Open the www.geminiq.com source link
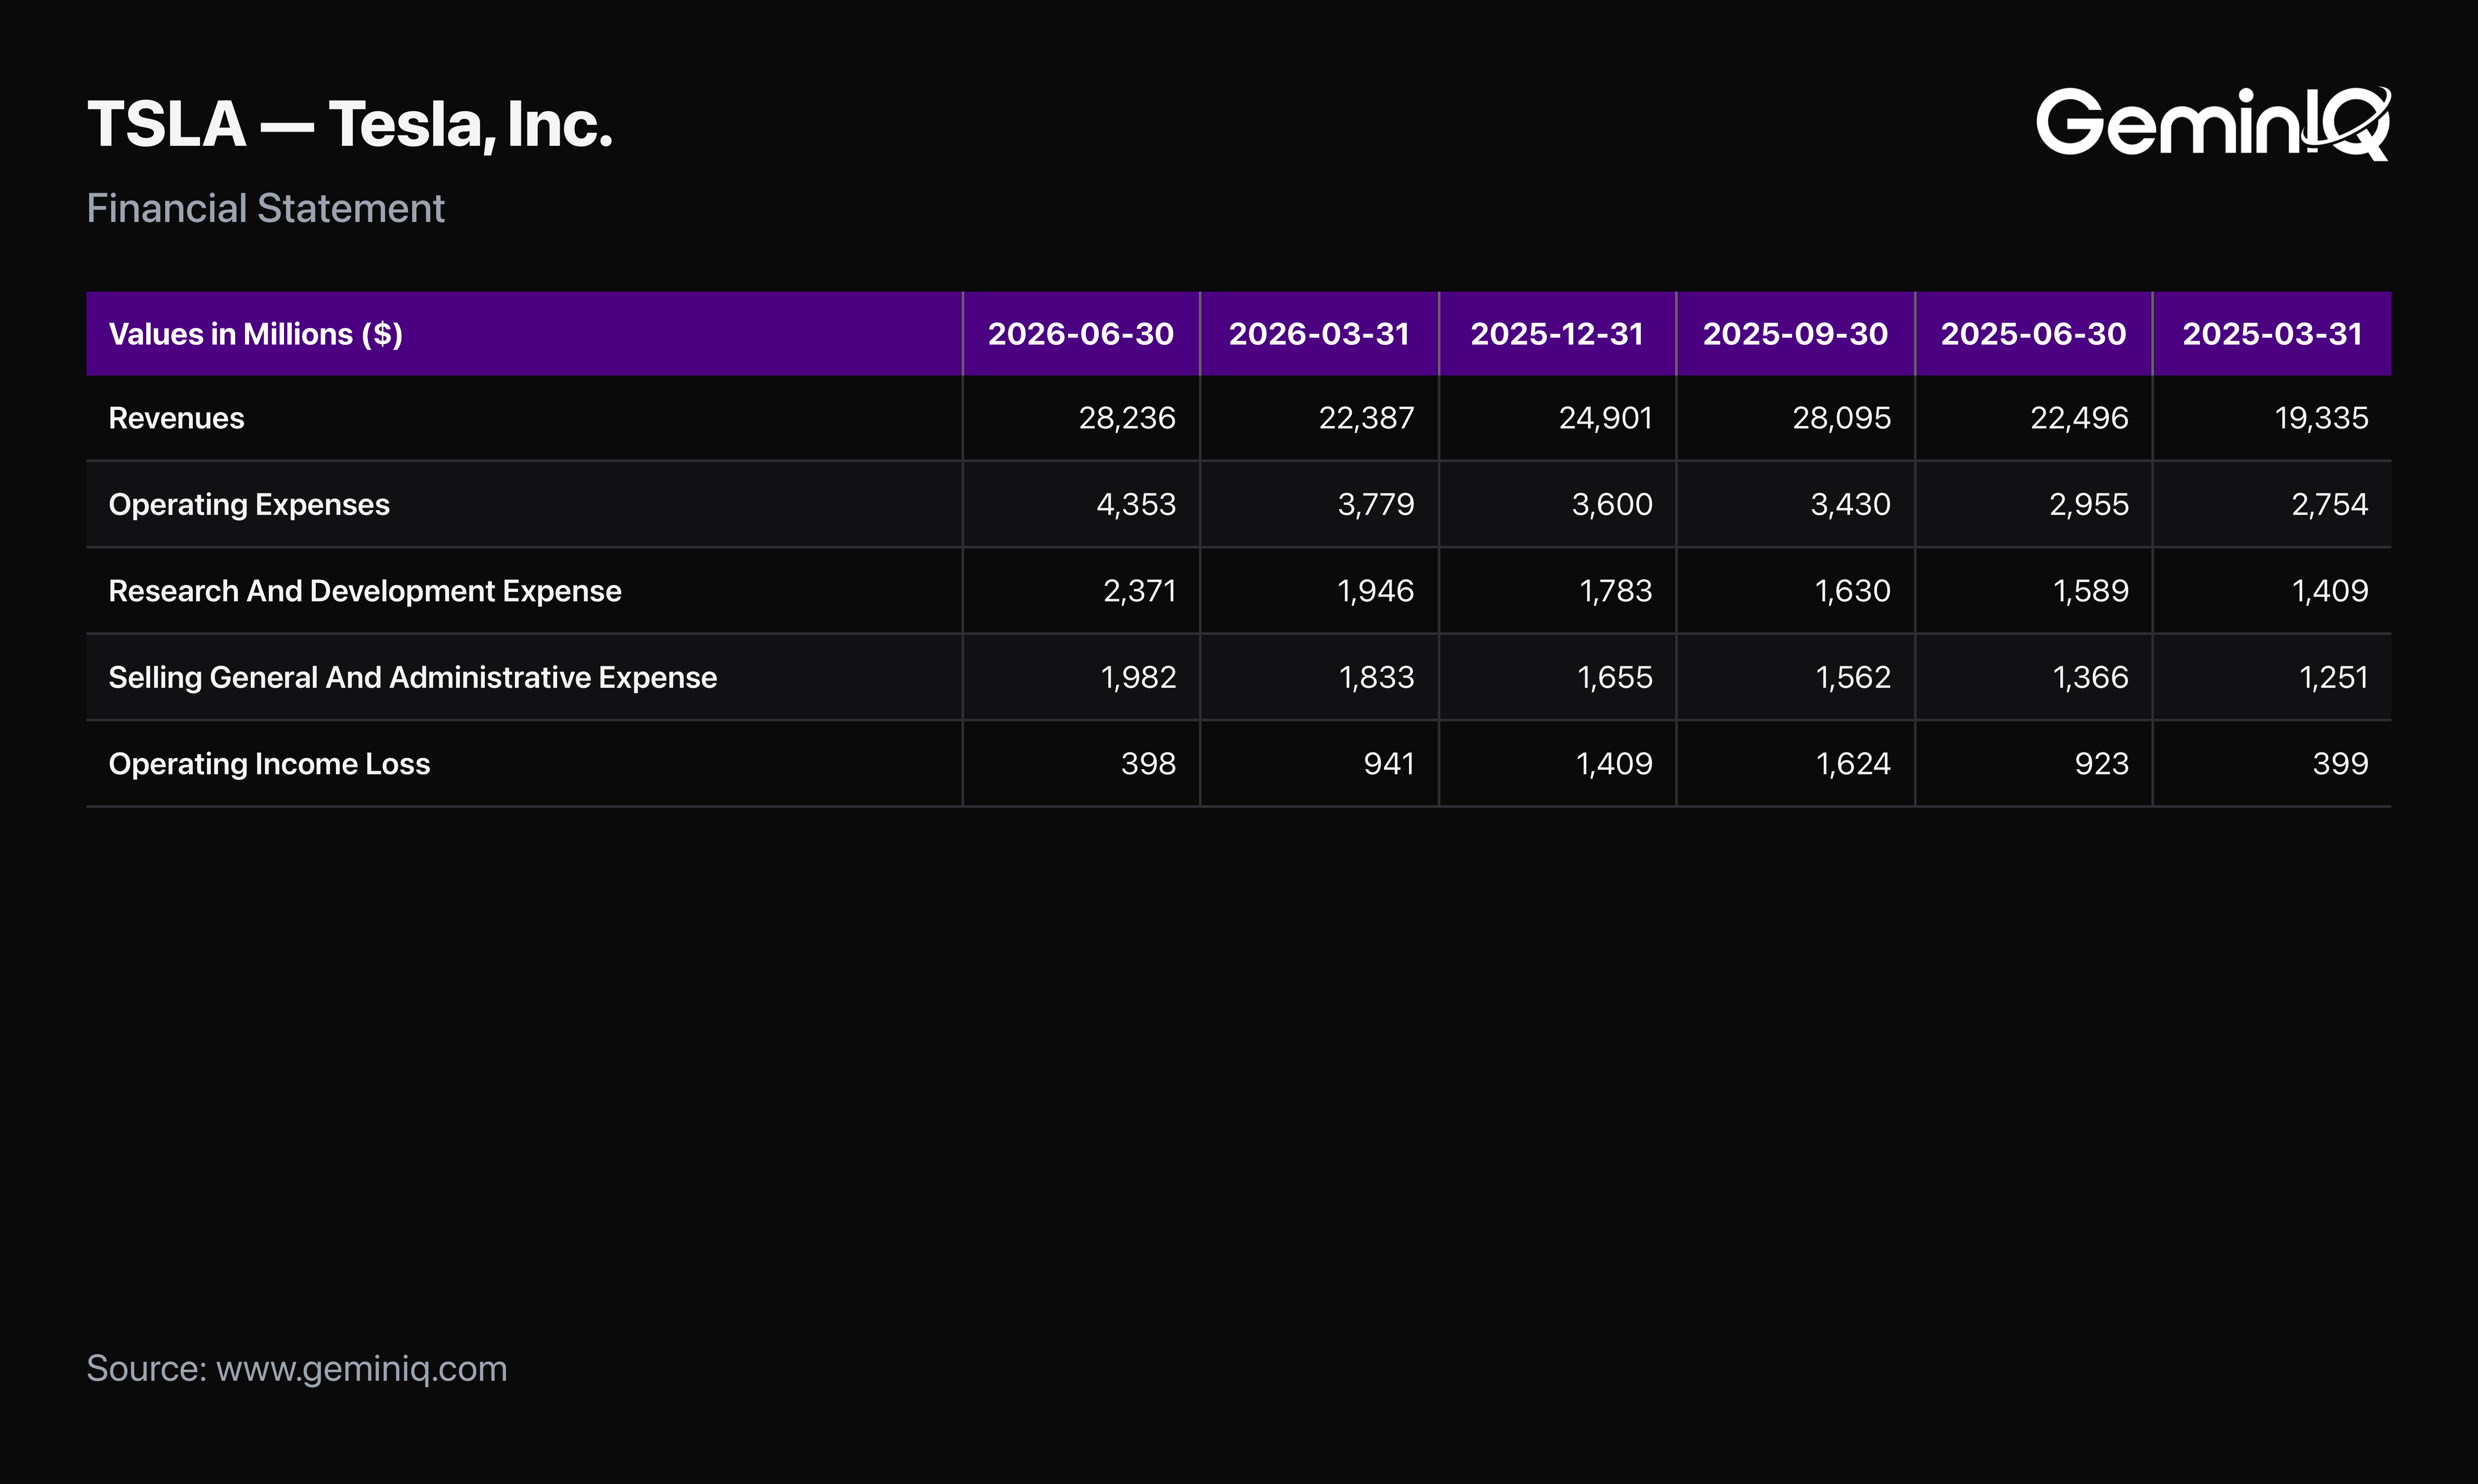Screen dimensions: 2478x1484 pos(362,1369)
